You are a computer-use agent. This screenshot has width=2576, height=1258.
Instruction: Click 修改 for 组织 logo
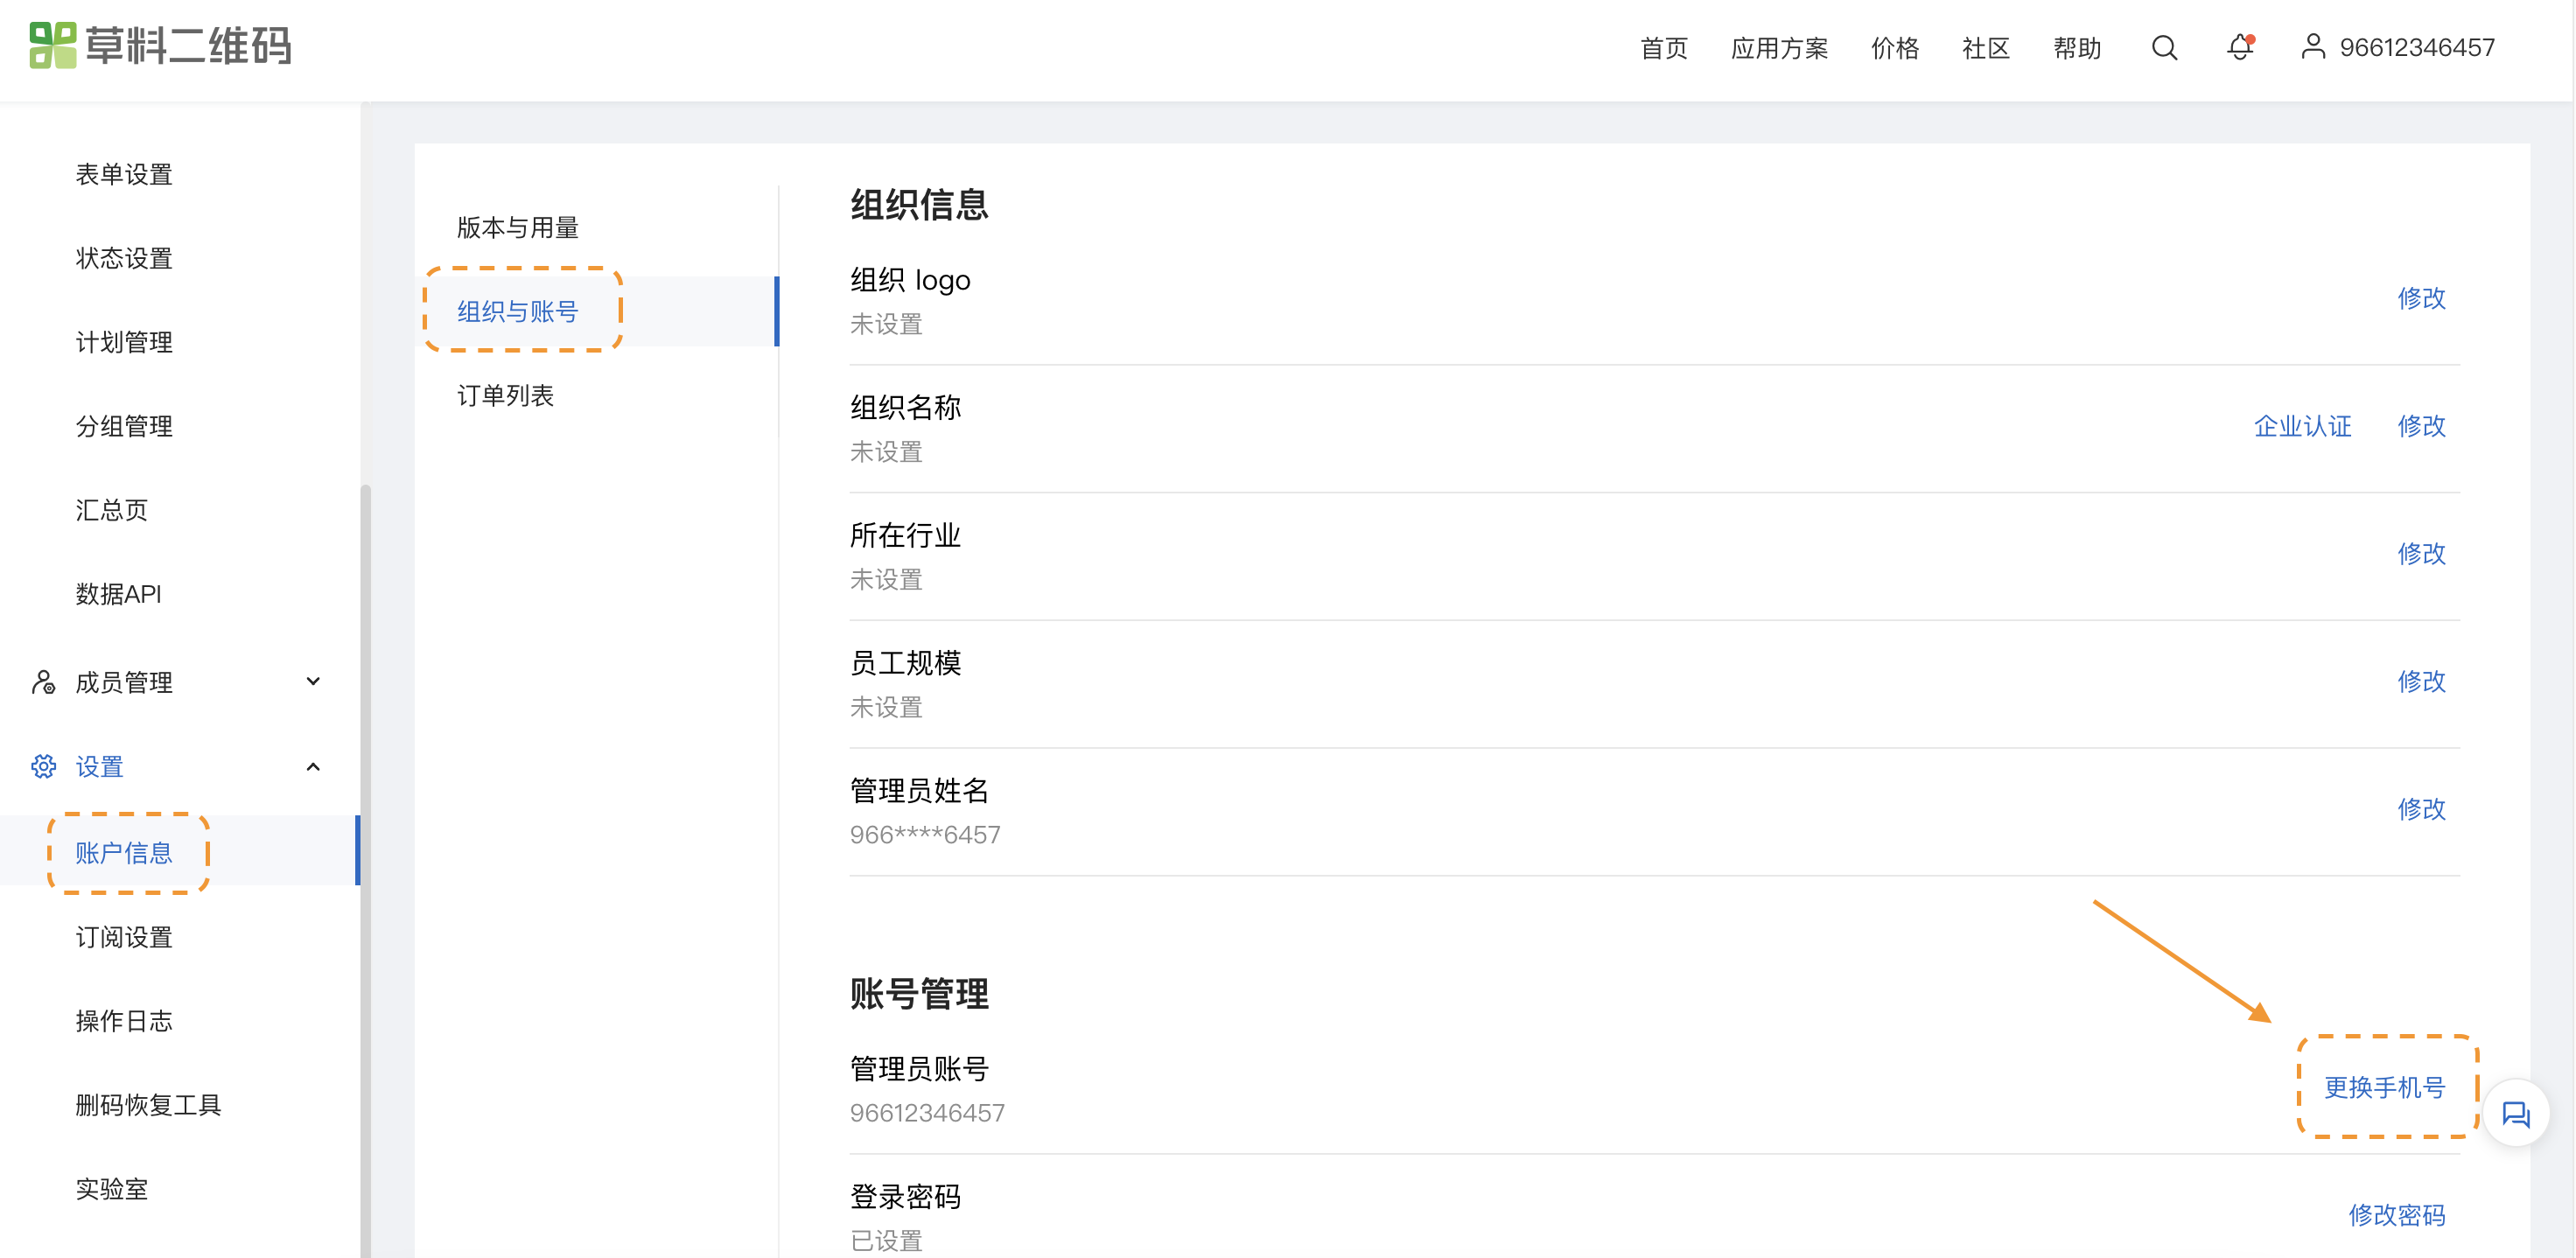(x=2421, y=298)
